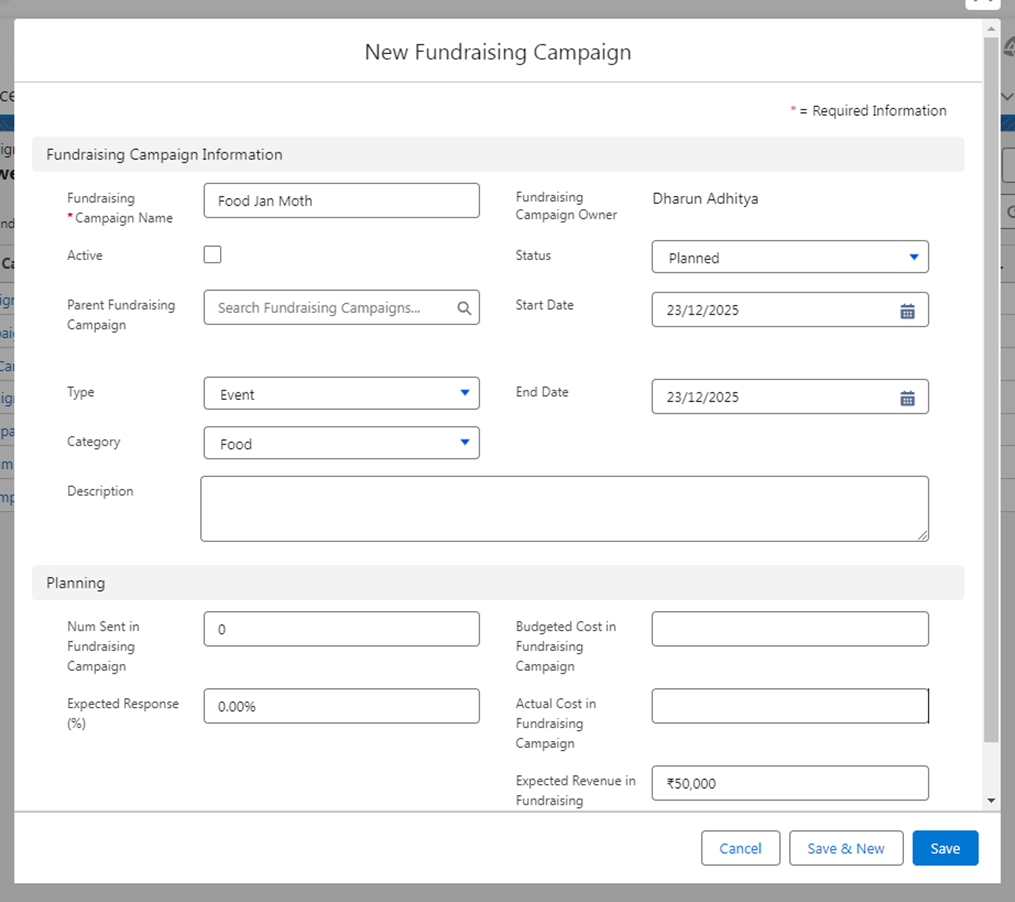The height and width of the screenshot is (902, 1015).
Task: Click Actual Cost in Fundraising Campaign field
Action: coord(790,706)
